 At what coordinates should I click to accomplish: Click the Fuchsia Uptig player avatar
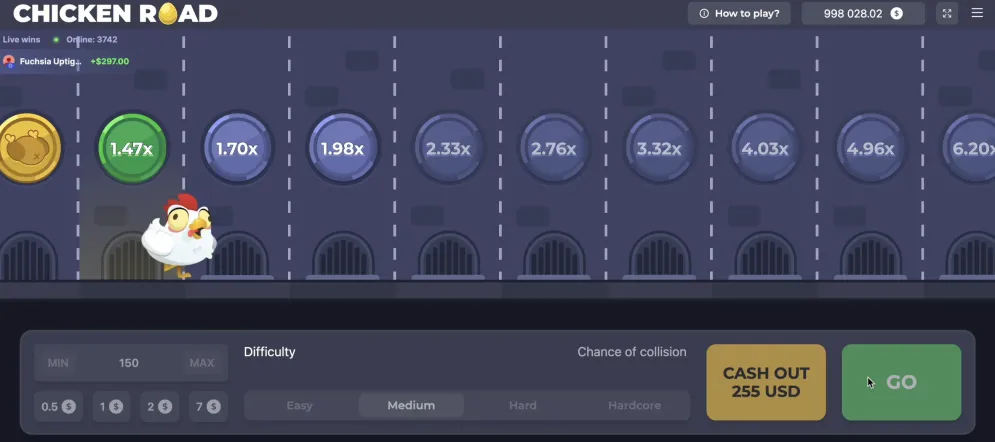(9, 62)
